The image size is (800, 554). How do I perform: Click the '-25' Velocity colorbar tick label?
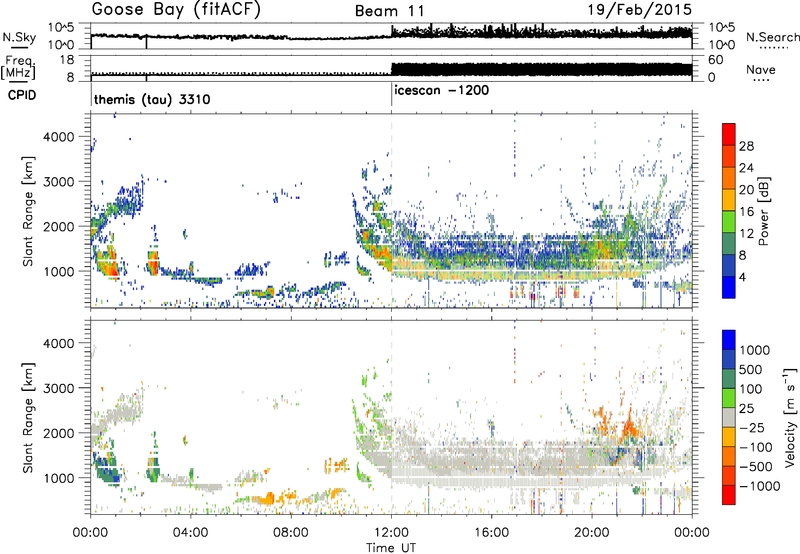coord(752,428)
